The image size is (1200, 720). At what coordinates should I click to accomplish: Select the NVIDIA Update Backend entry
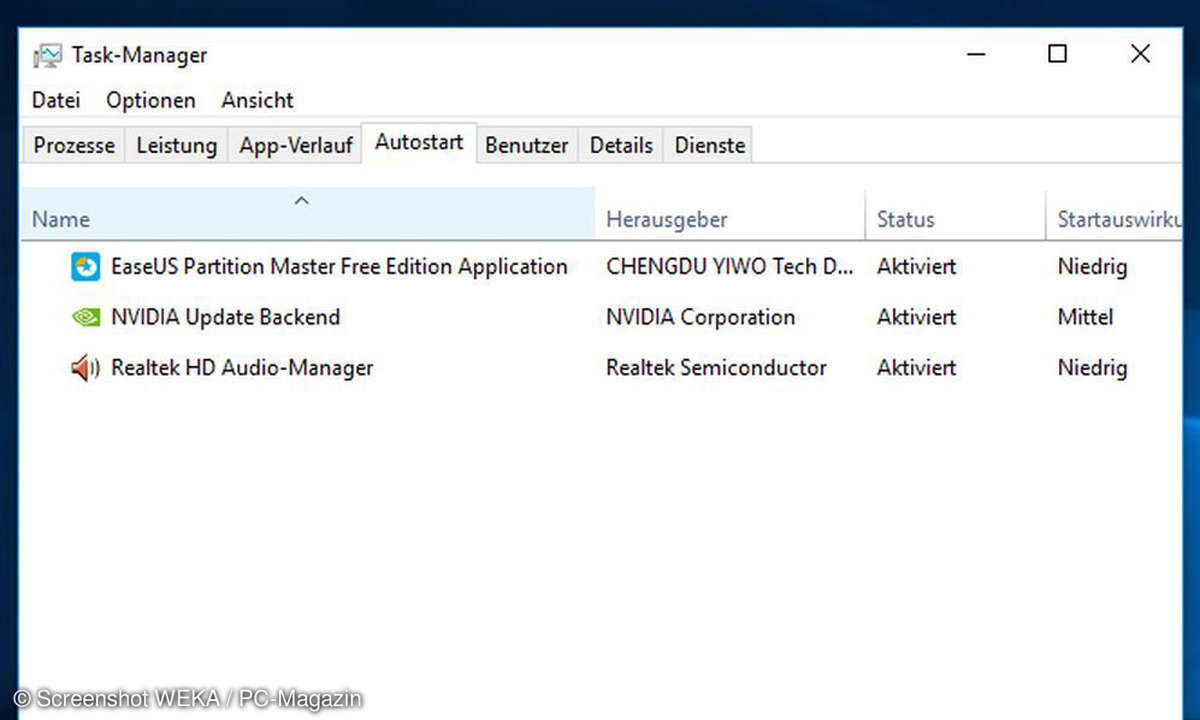[226, 317]
